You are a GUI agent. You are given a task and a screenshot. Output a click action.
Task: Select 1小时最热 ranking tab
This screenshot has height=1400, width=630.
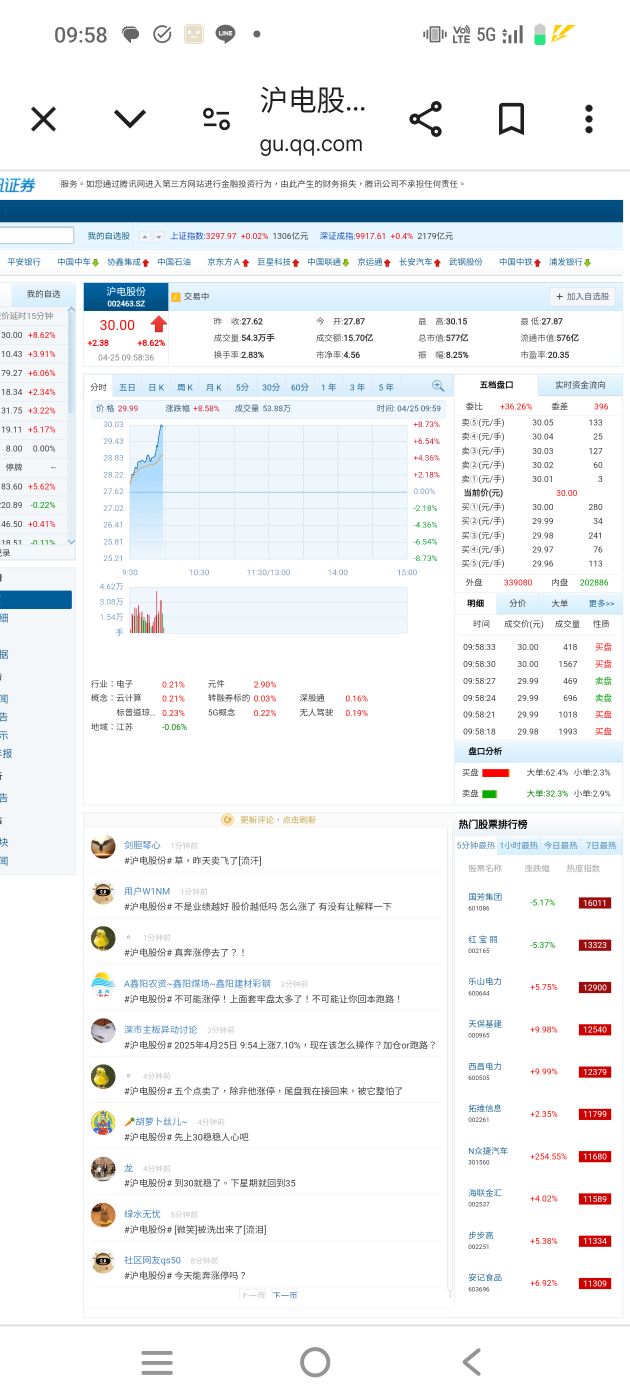click(x=518, y=845)
